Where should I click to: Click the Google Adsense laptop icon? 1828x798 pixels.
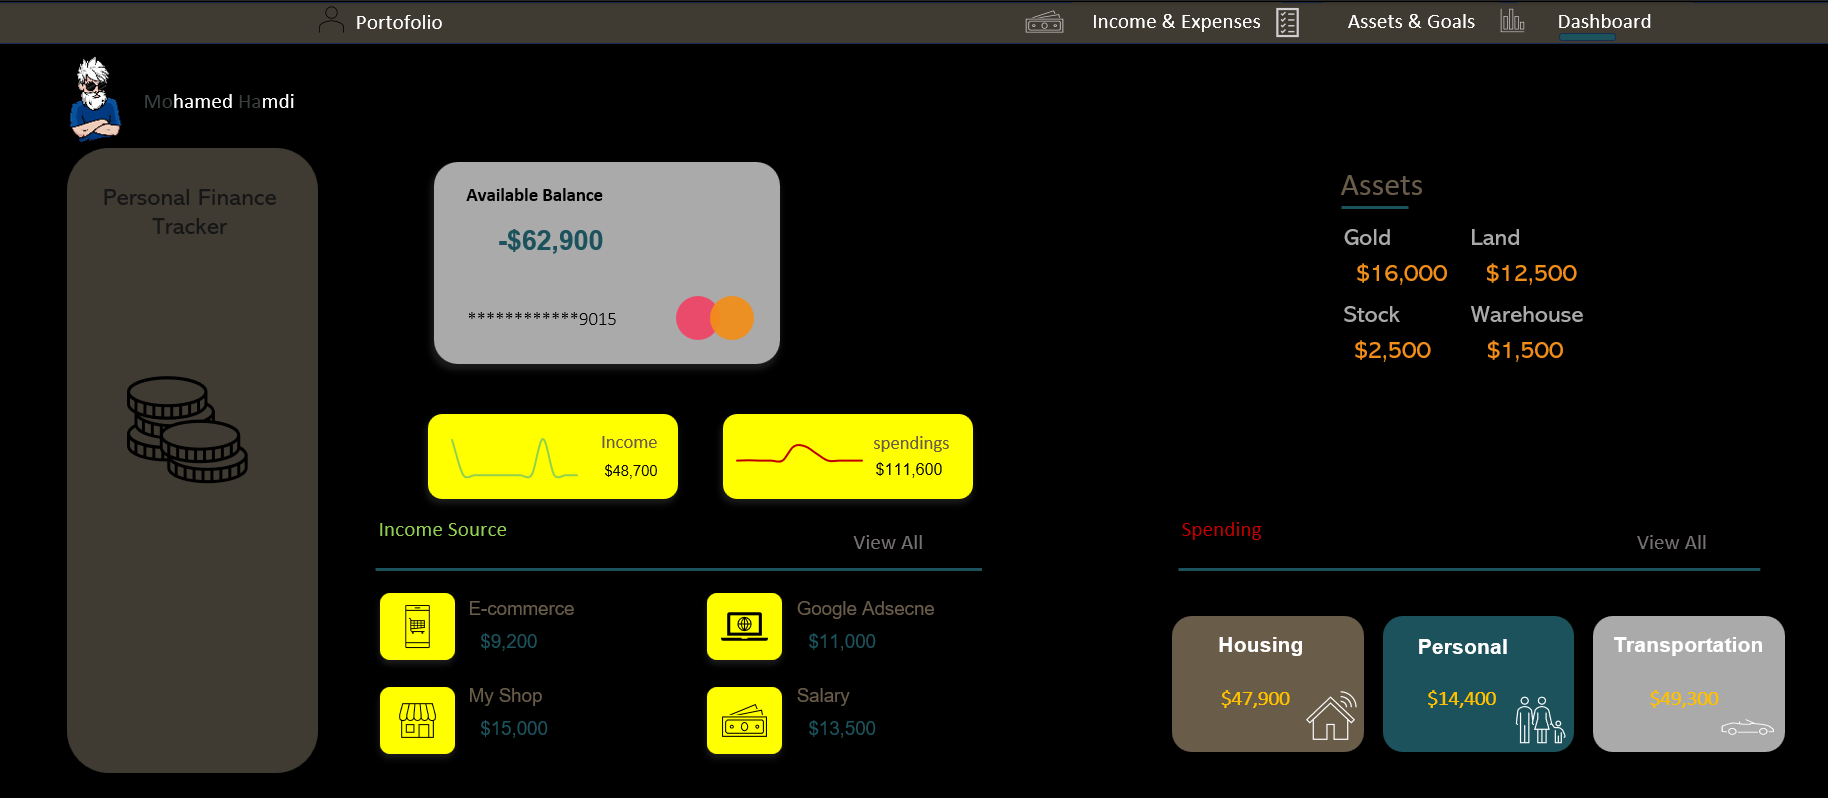coord(744,627)
